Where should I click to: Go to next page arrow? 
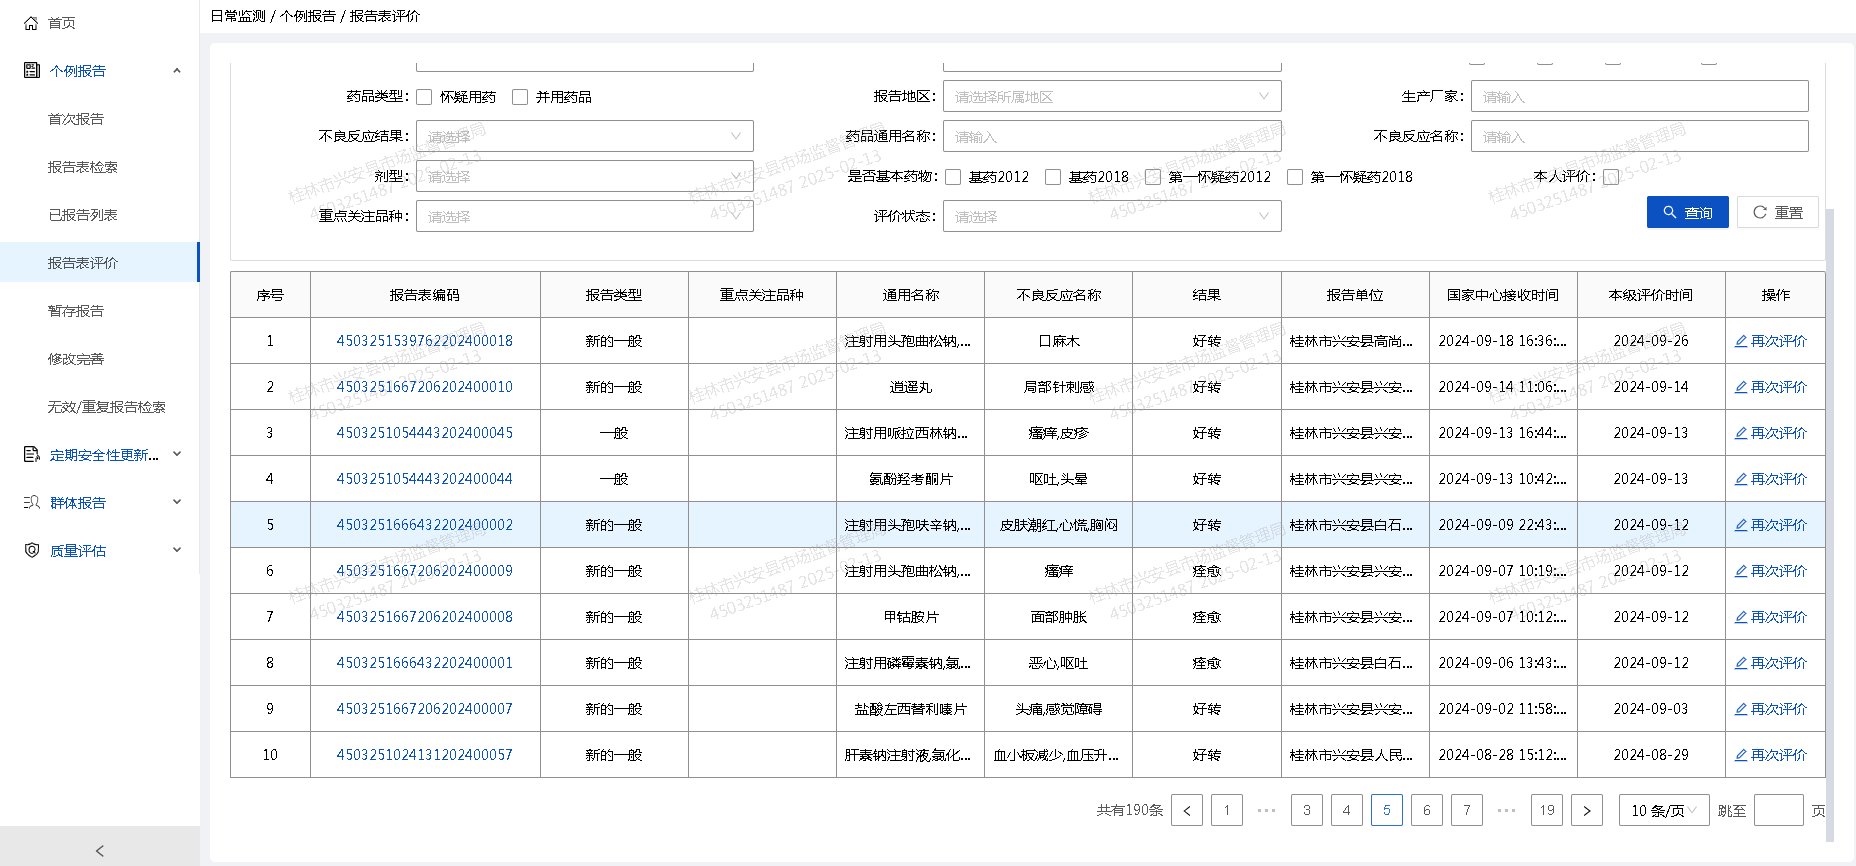pyautogui.click(x=1587, y=810)
